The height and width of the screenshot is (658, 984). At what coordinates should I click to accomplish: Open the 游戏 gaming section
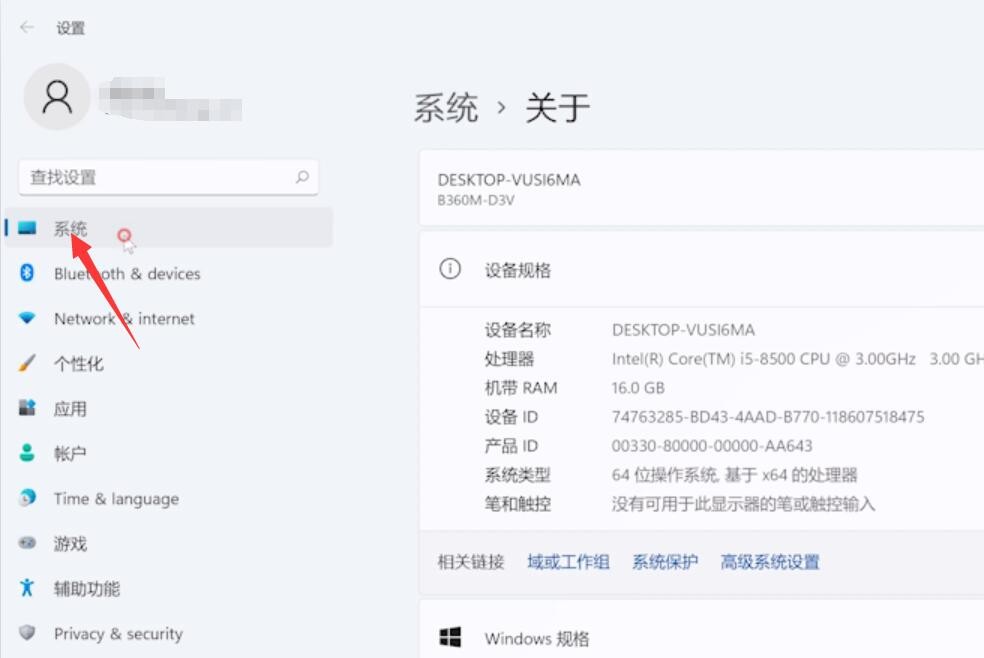(x=27, y=543)
